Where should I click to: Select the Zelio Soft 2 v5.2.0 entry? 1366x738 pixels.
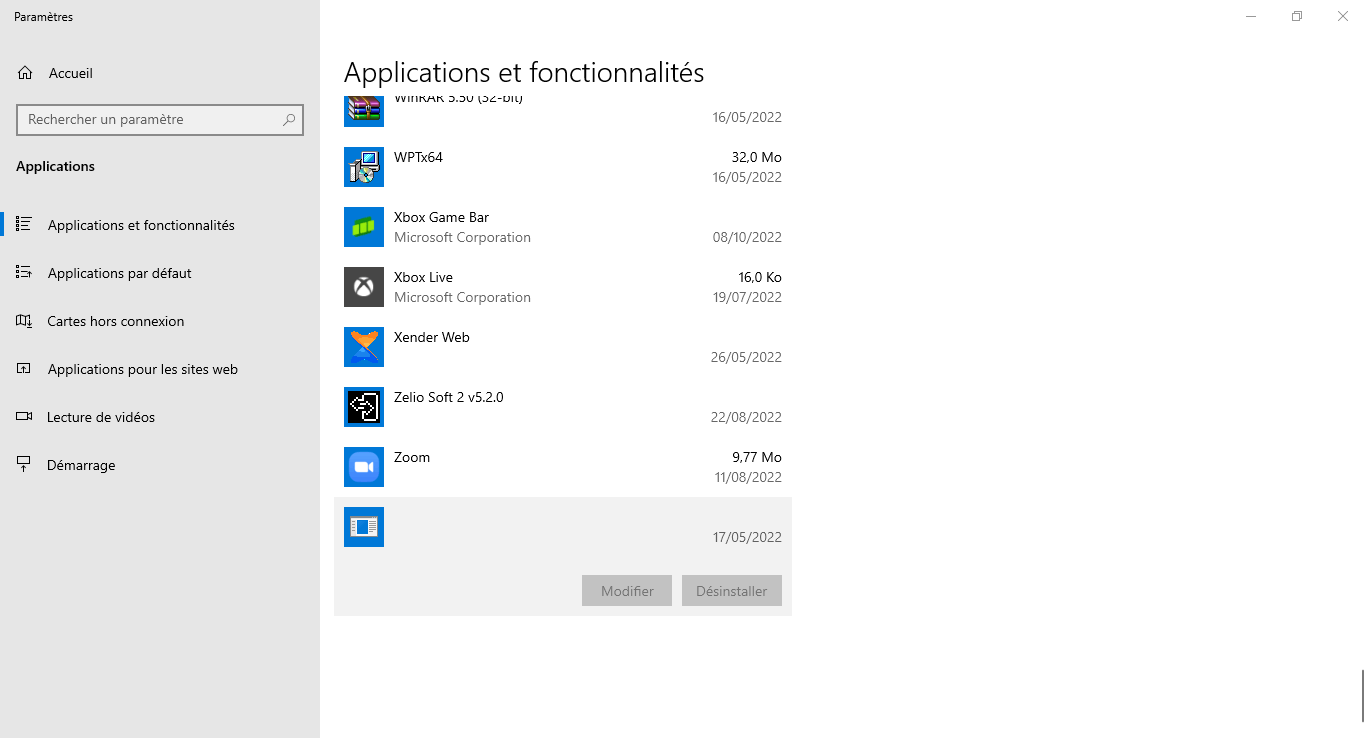click(449, 397)
